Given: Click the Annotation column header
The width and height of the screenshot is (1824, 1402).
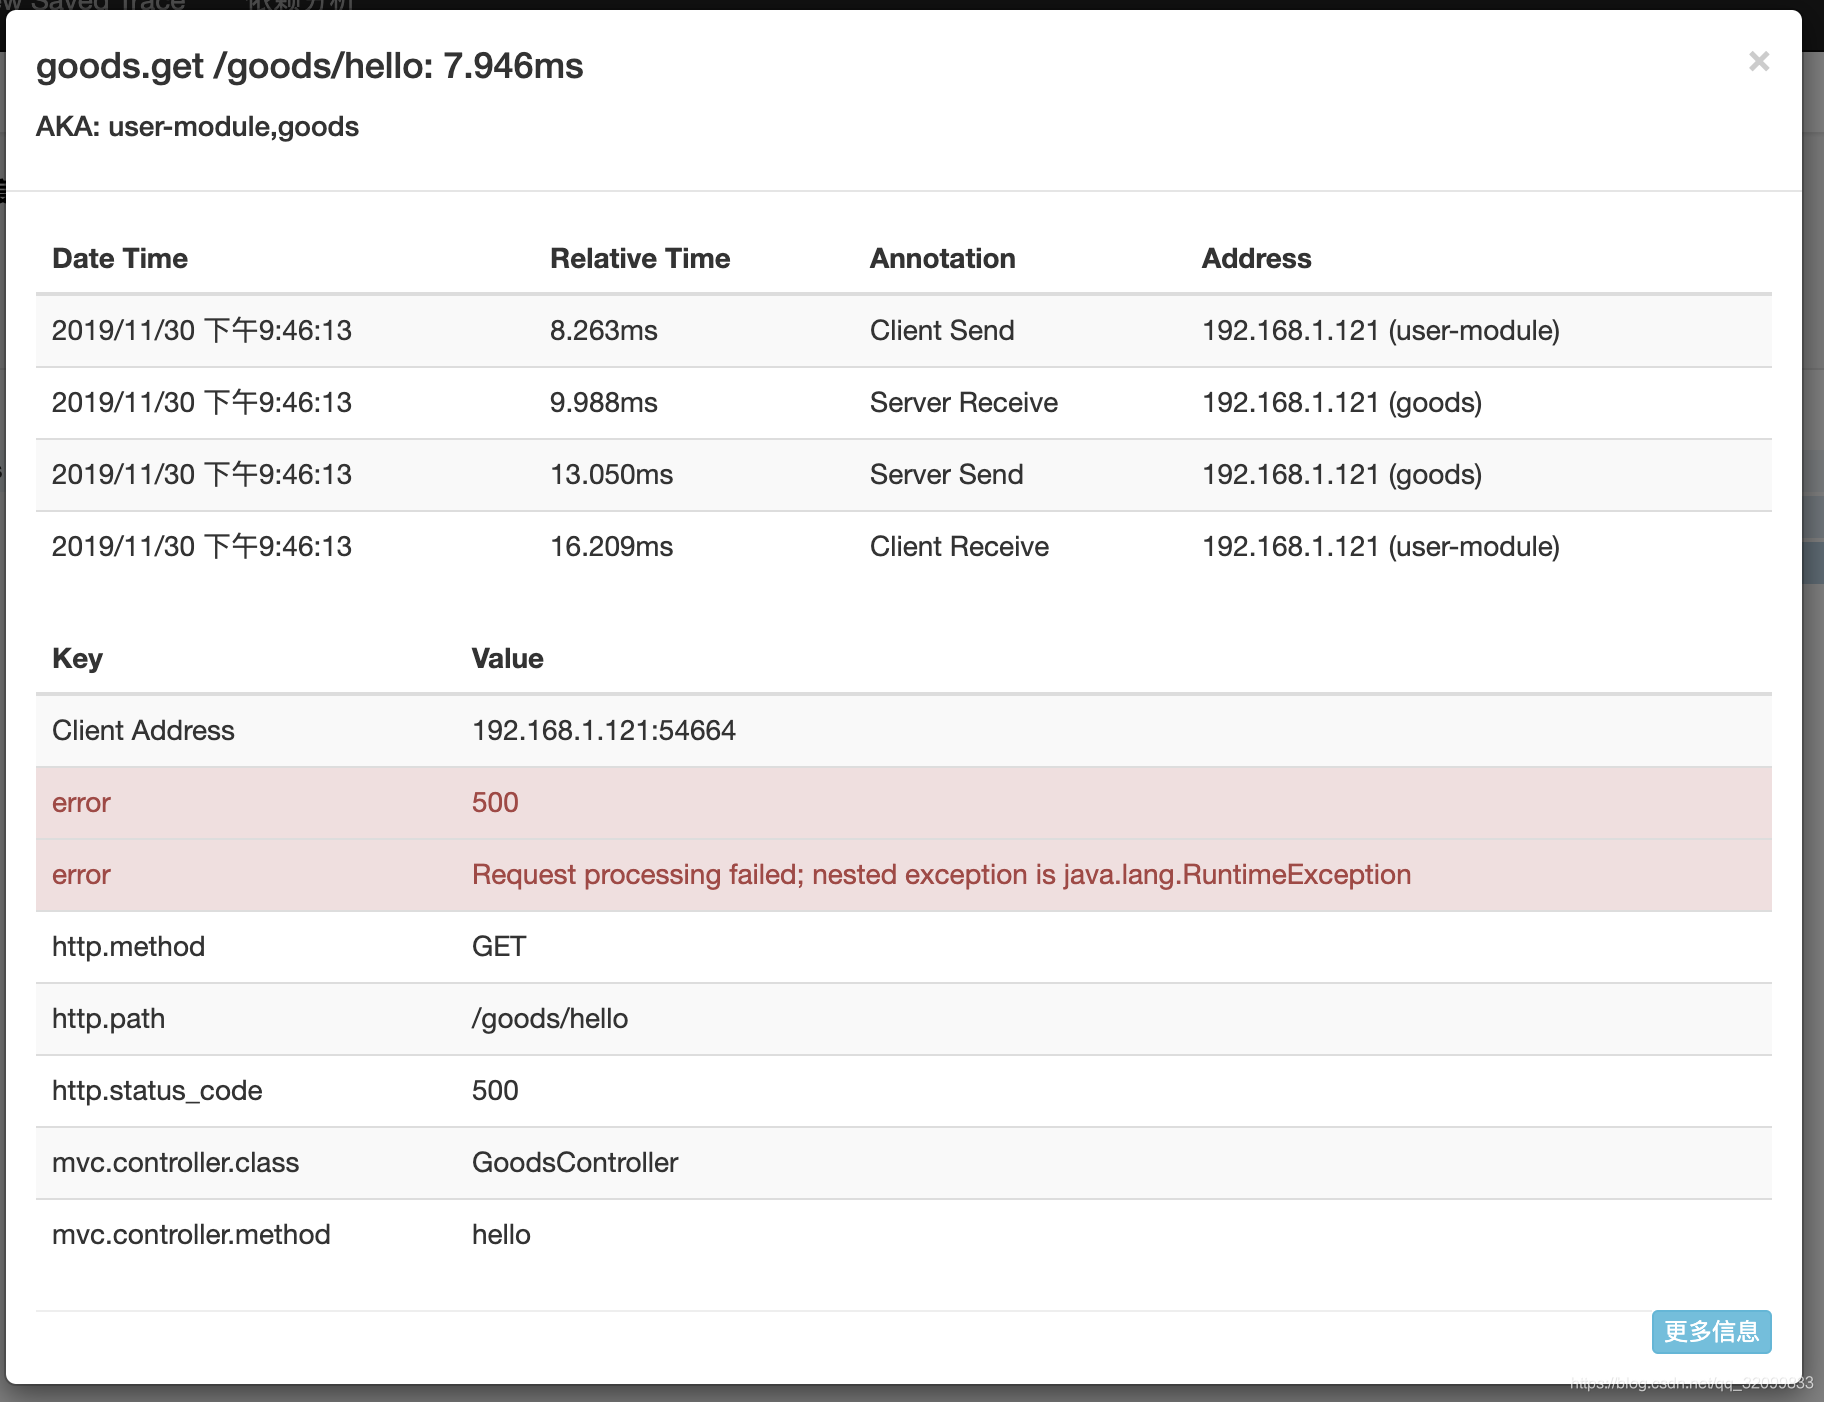Looking at the screenshot, I should (x=942, y=258).
